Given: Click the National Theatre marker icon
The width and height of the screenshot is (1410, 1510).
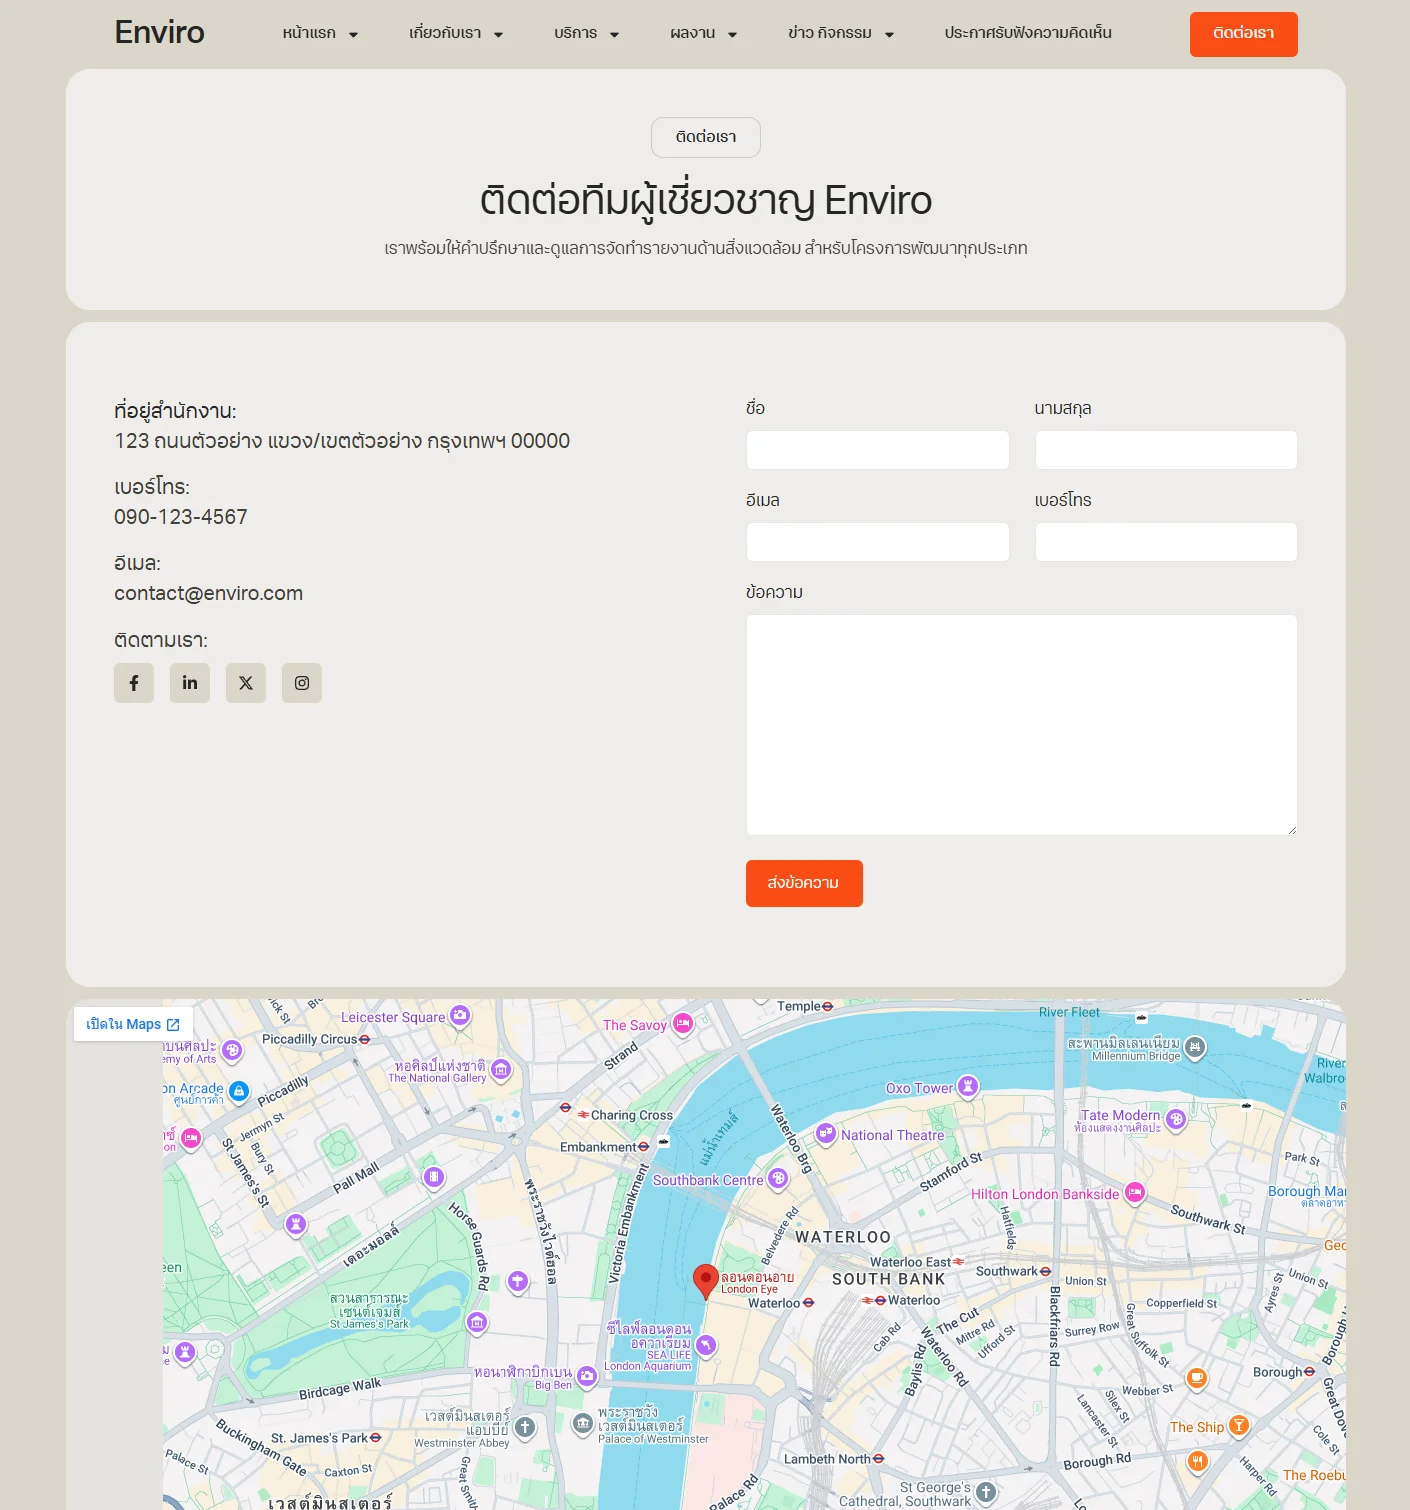Looking at the screenshot, I should click(x=826, y=1134).
